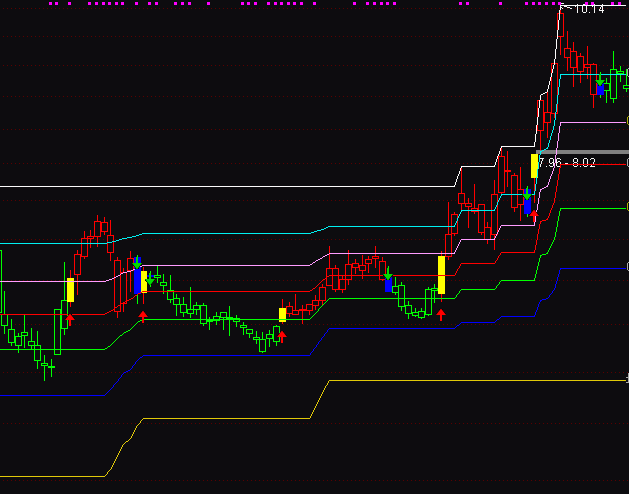Click the tallest yellow signal bar
629x494 pixels.
point(441,275)
